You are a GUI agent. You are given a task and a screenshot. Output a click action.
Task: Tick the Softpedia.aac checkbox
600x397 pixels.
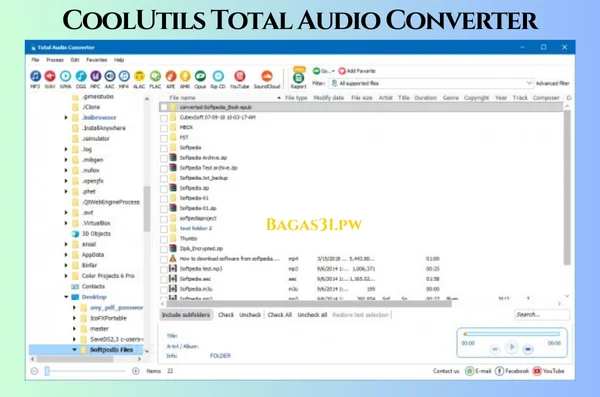pos(164,279)
